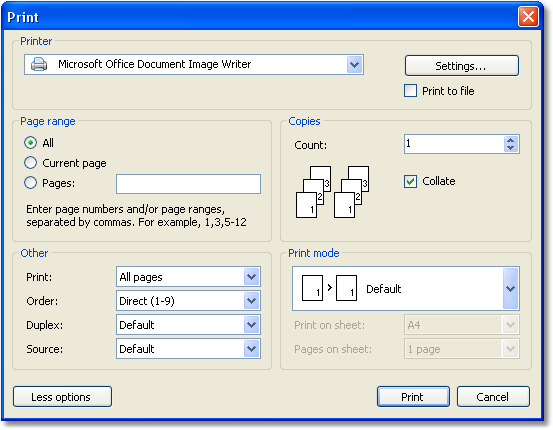553x430 pixels.
Task: Expand the Duplex dropdown
Action: pos(251,325)
